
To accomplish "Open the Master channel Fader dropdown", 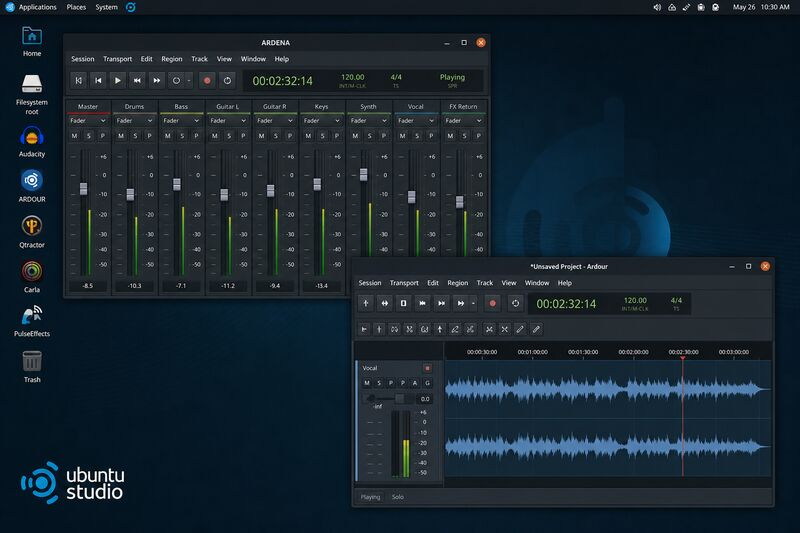I will click(x=88, y=121).
